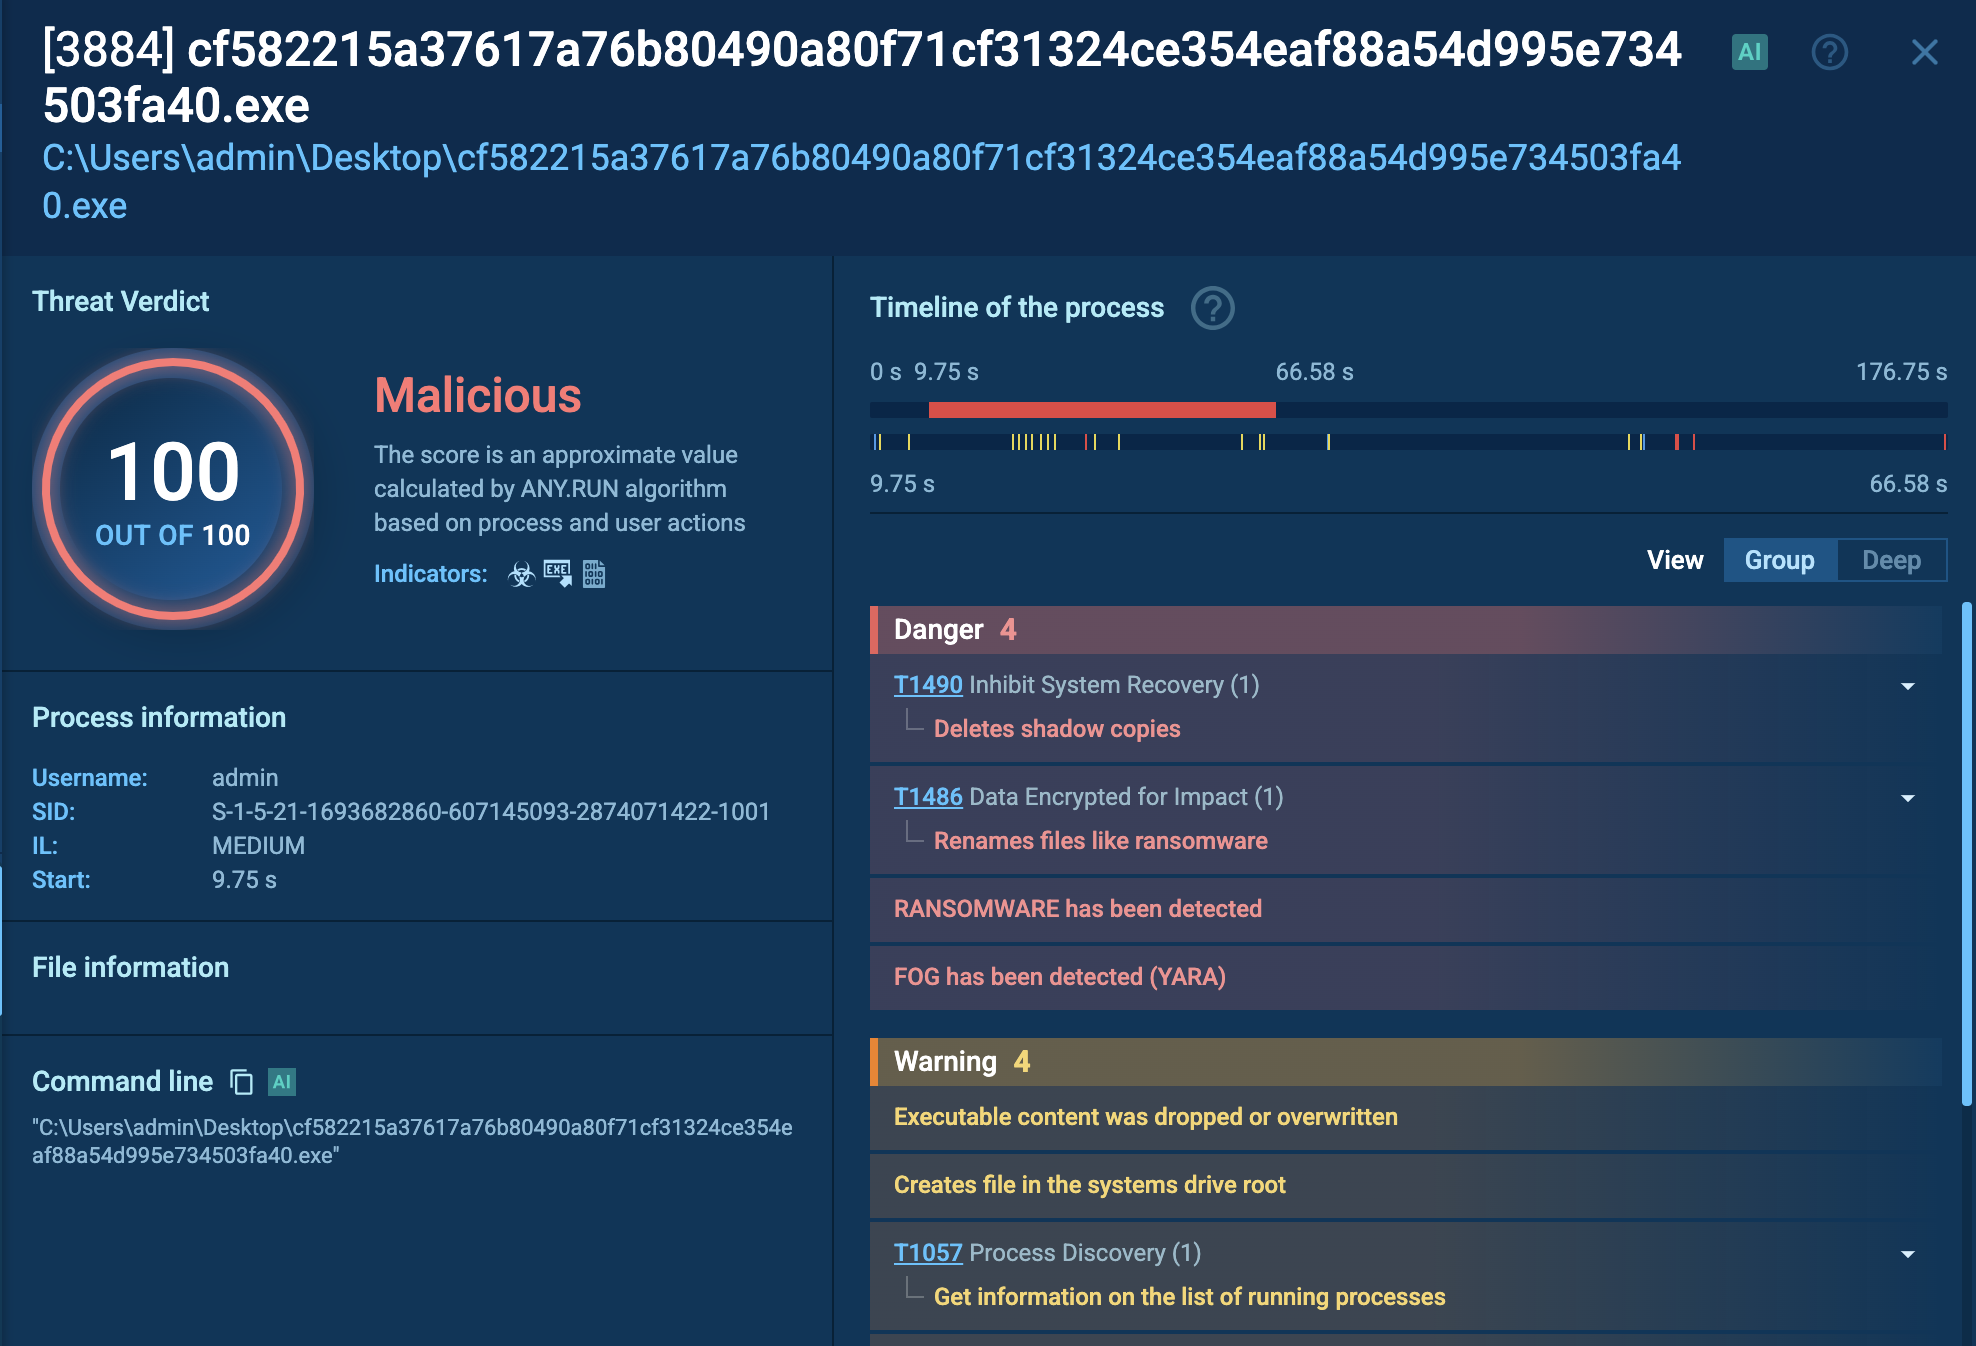Expand the Inhibit System Recovery entry
Screen dimensions: 1976x1346
(1907, 686)
